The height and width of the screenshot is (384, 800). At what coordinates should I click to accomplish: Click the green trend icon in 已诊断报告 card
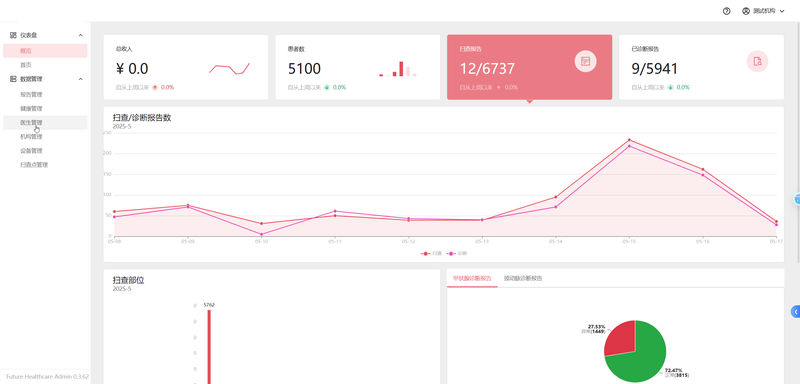(x=670, y=87)
